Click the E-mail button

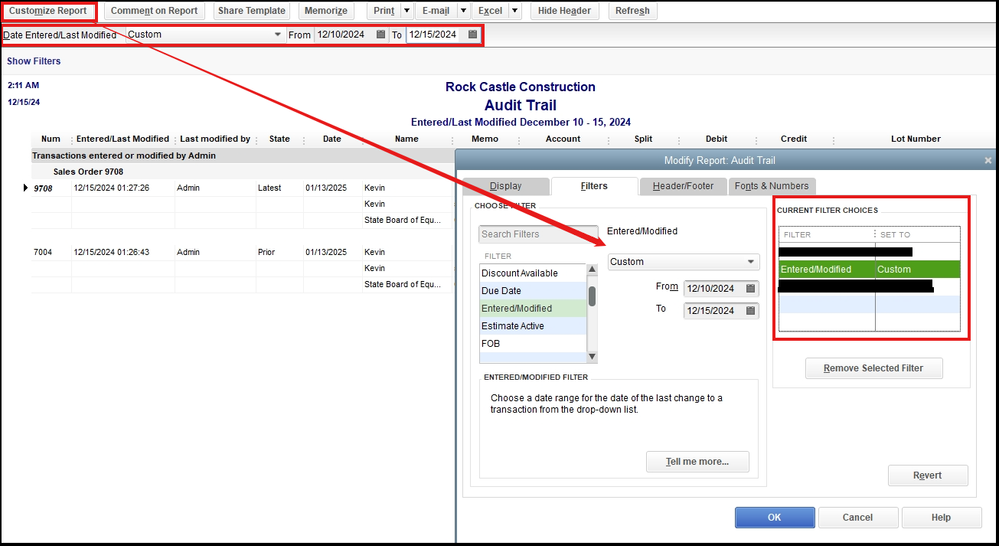click(436, 11)
